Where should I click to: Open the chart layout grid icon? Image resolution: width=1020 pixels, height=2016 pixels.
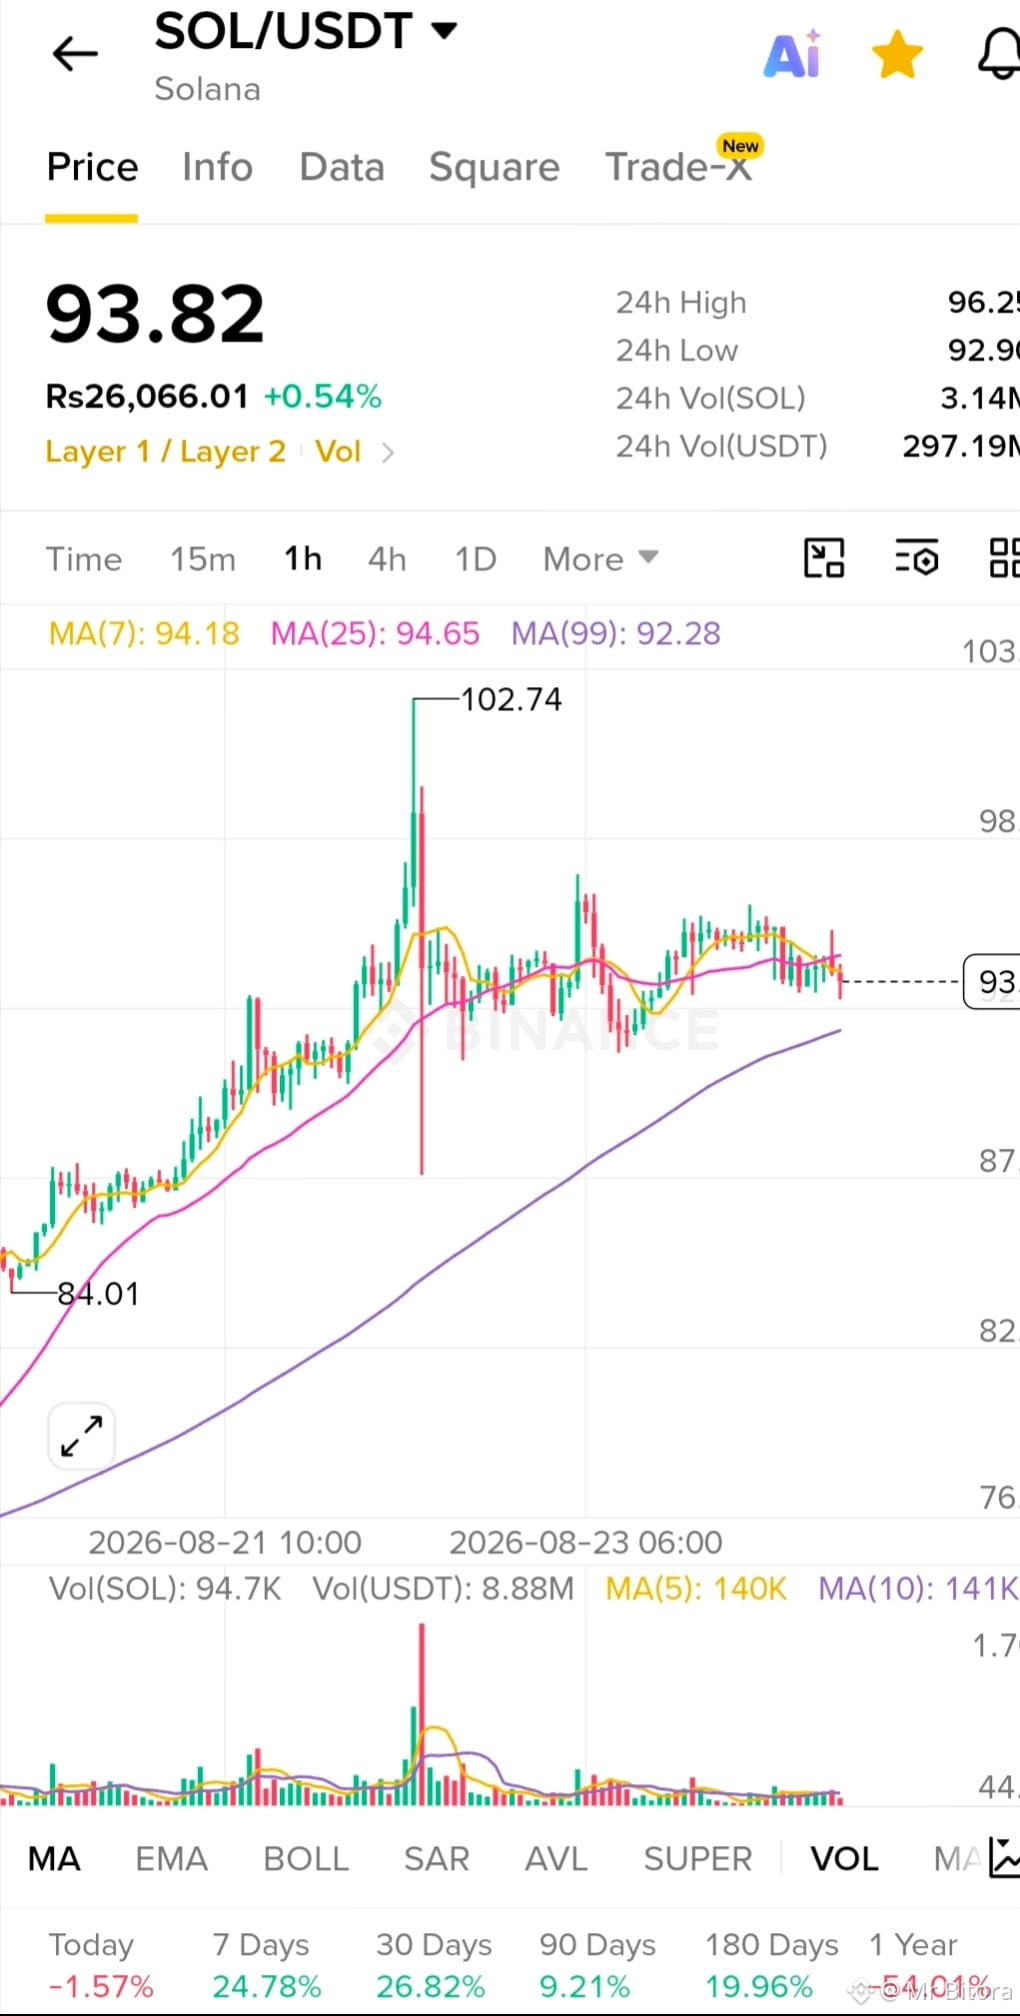click(1003, 558)
